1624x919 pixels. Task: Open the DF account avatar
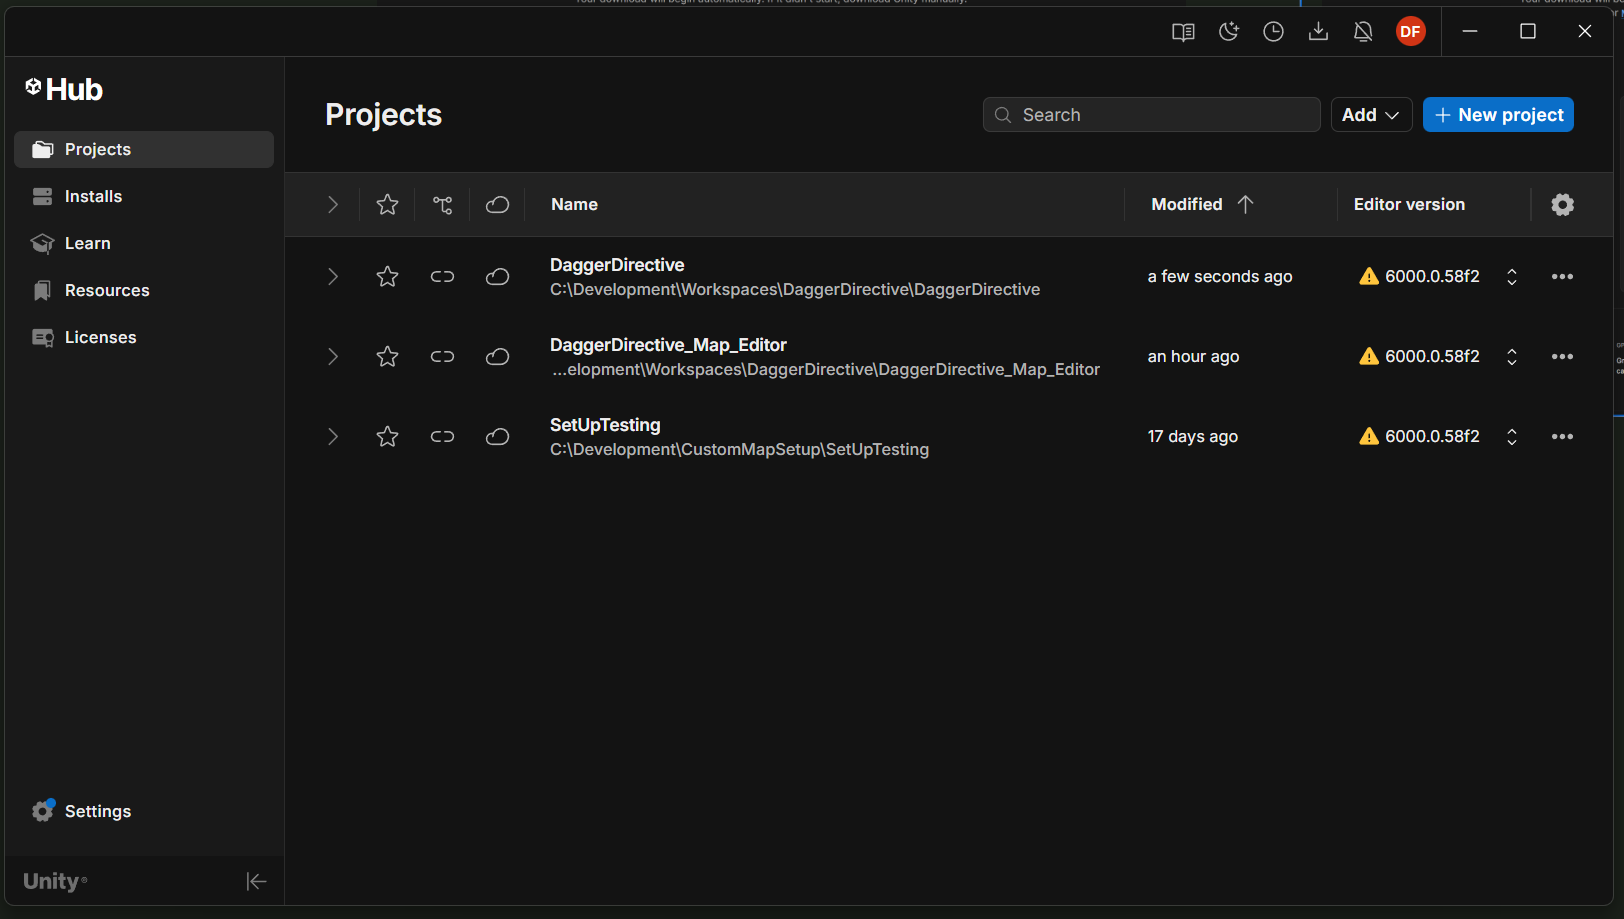click(1410, 32)
